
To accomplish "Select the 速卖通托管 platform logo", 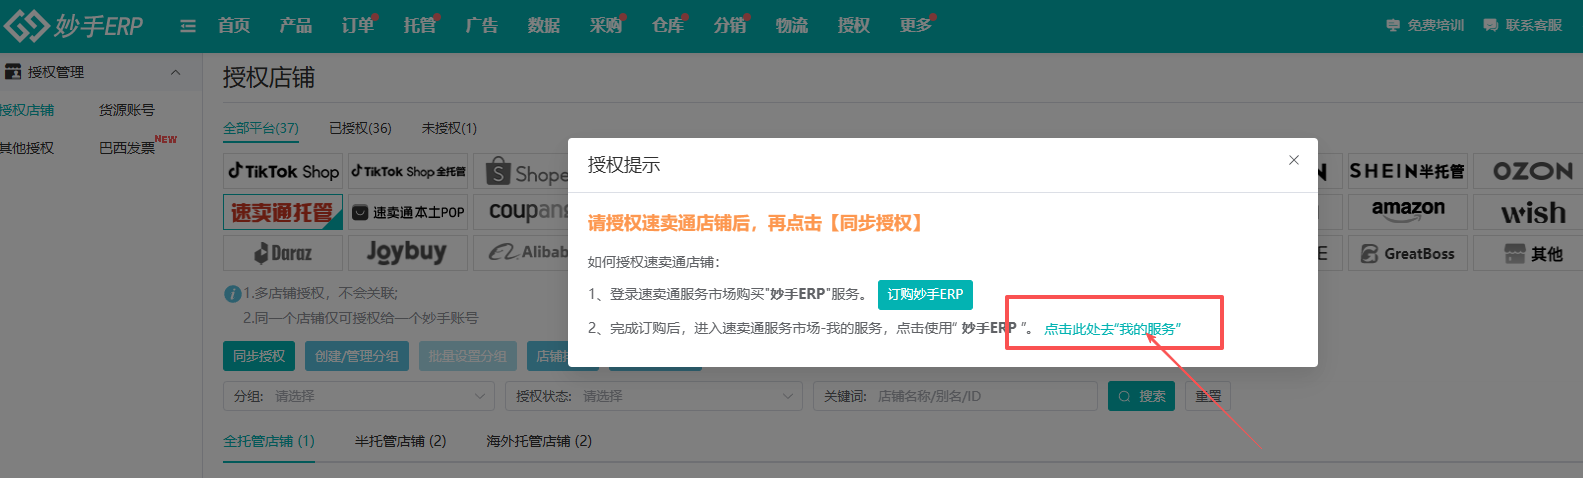I will point(283,212).
